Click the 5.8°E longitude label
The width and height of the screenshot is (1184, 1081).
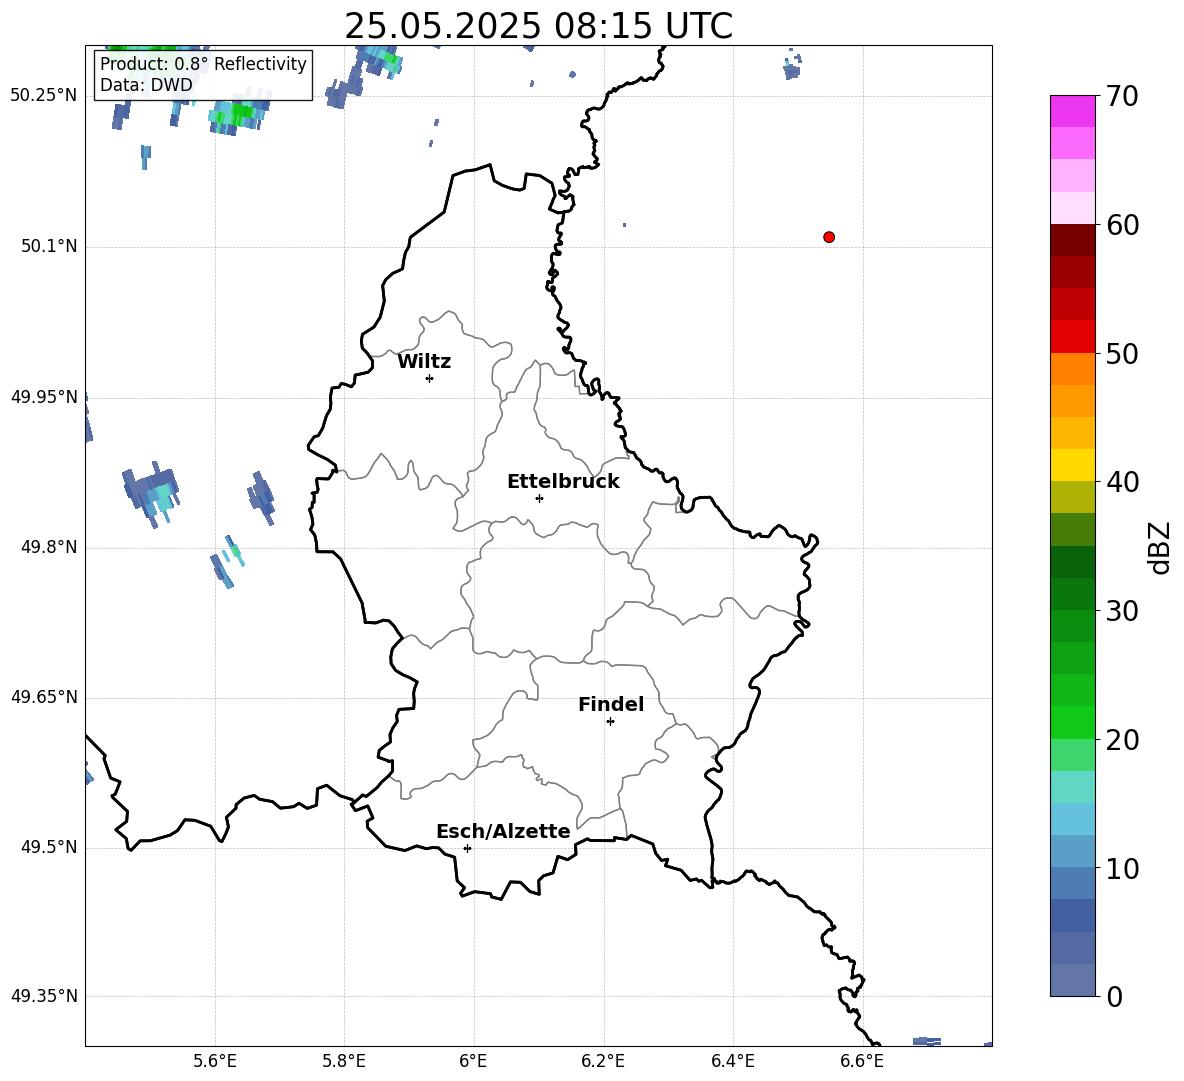coord(344,1061)
